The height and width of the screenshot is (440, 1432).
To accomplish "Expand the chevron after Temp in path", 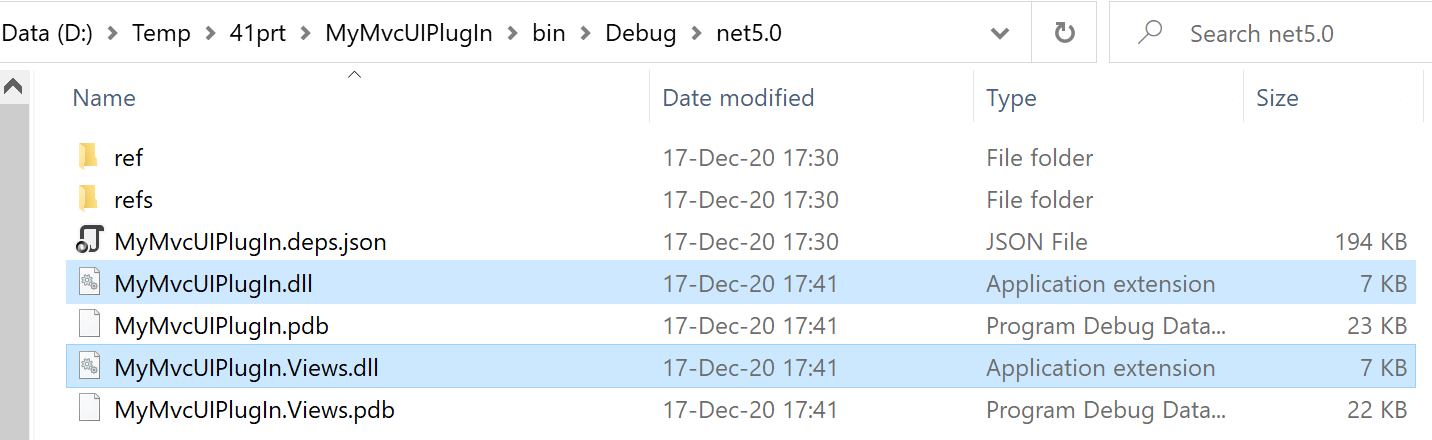I will [x=210, y=33].
